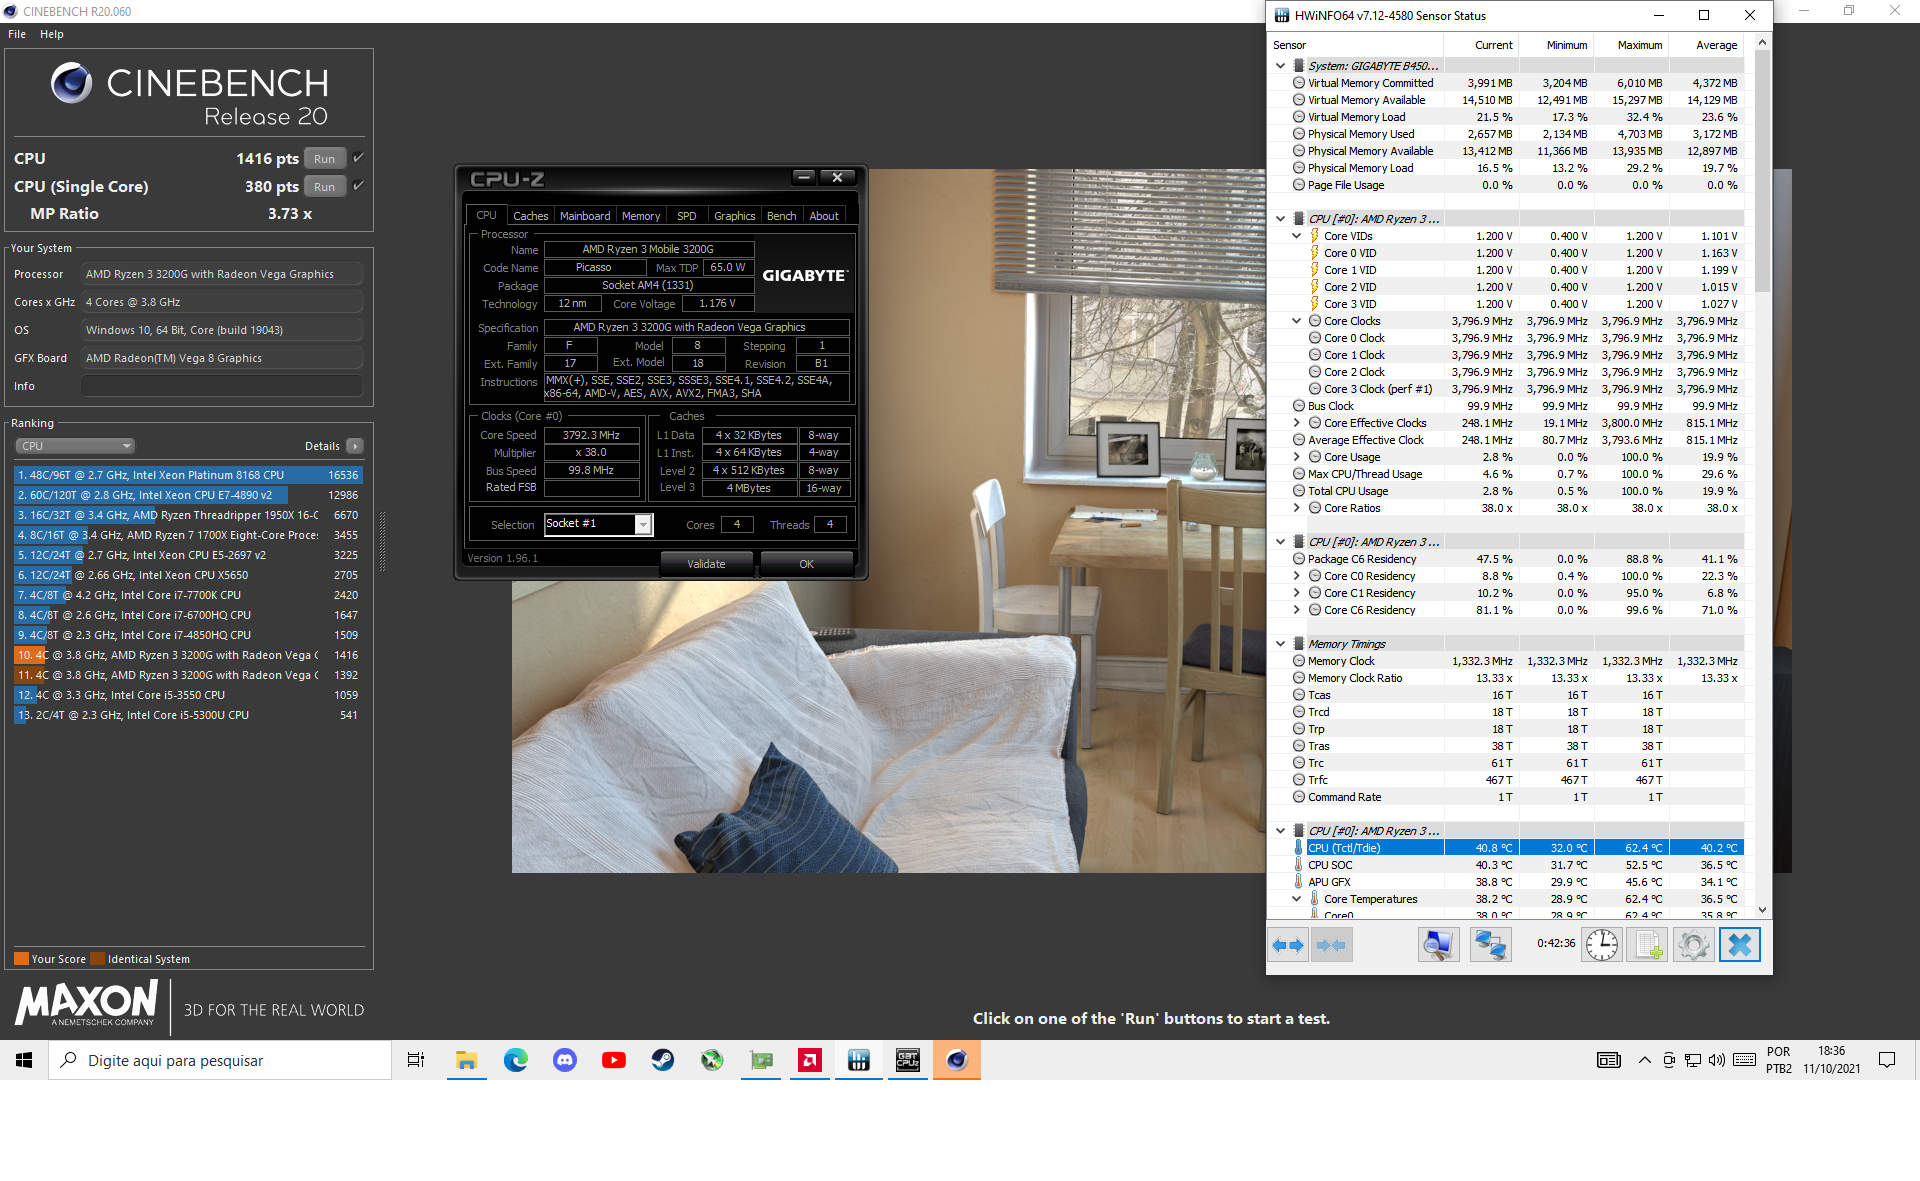
Task: Open Ranking Details arrow button
Action: pyautogui.click(x=355, y=446)
